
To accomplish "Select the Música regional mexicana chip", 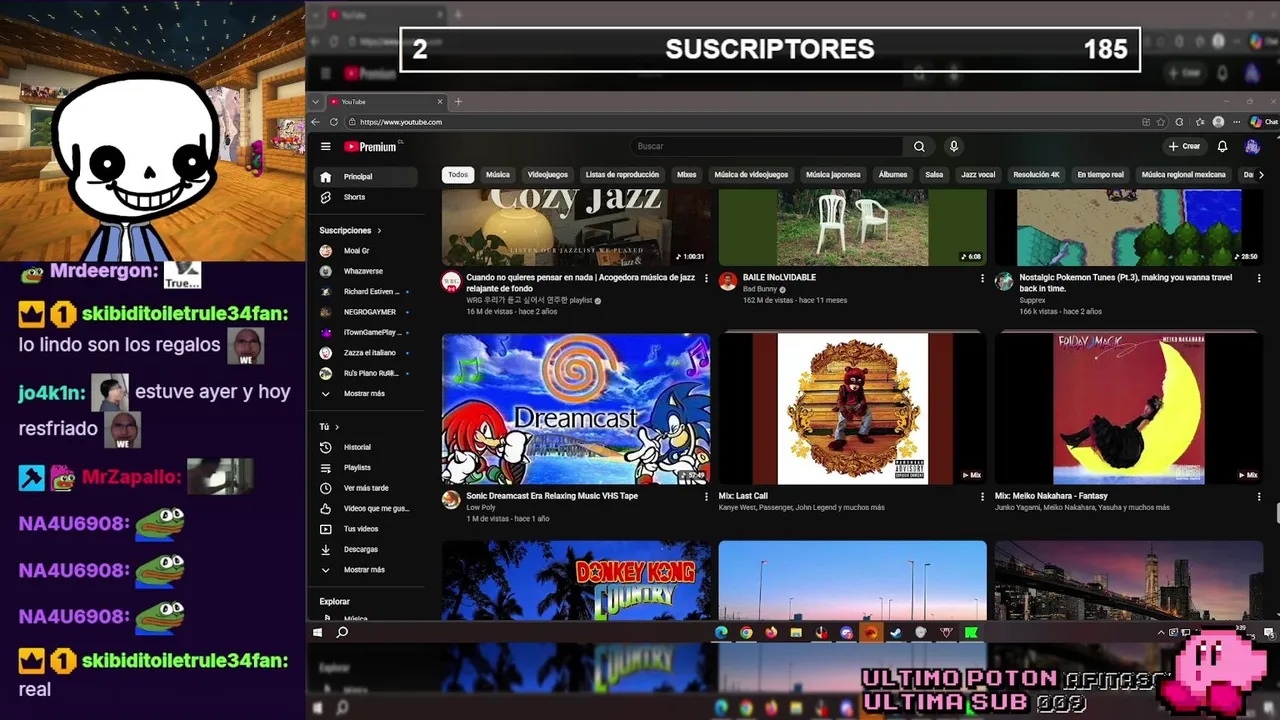I will point(1183,174).
